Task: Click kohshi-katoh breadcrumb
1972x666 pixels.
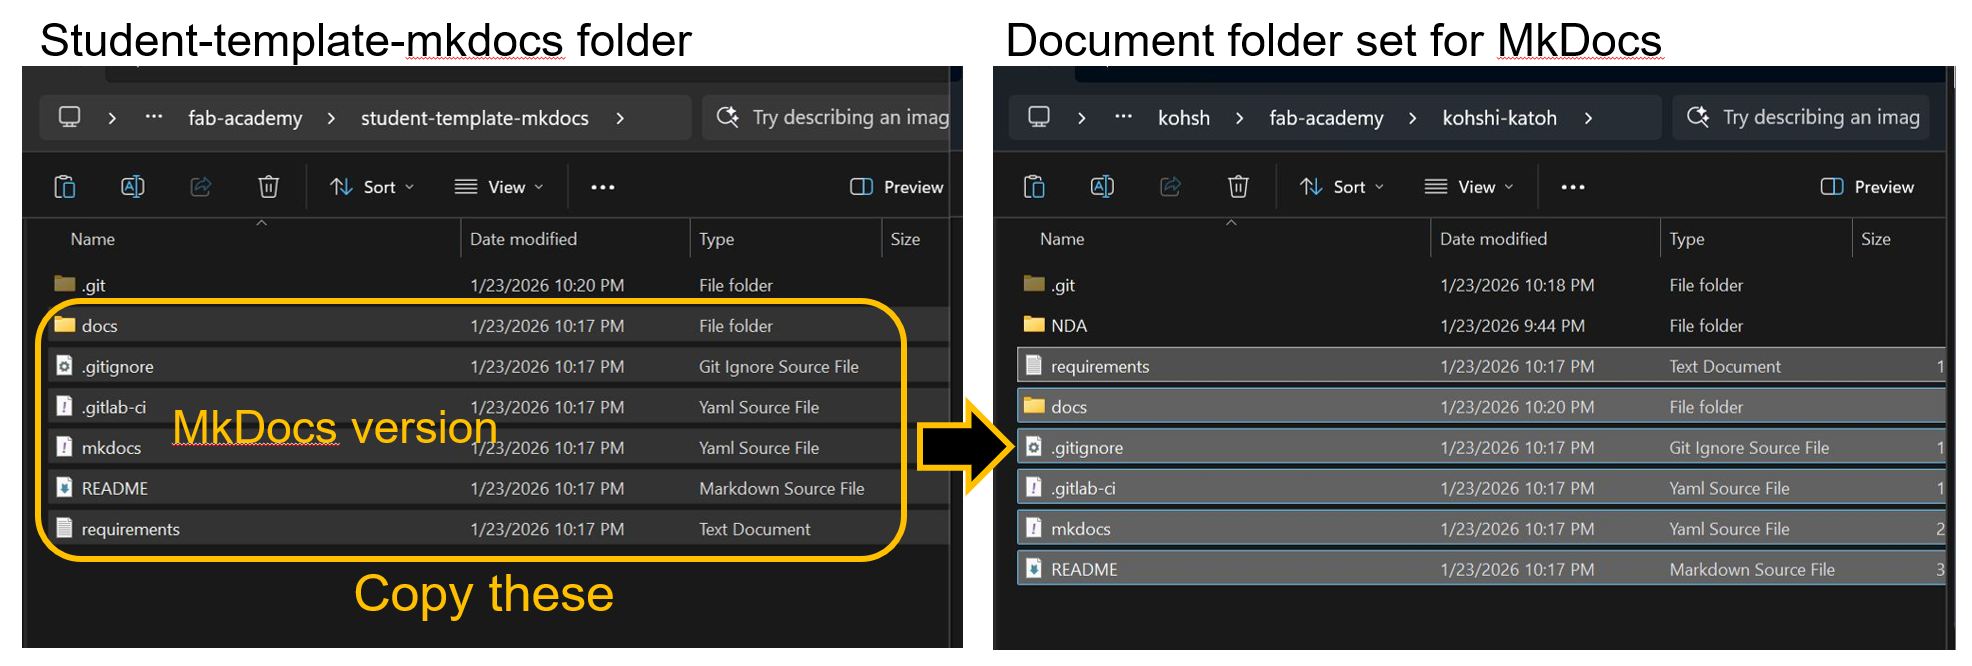Action: (1499, 118)
